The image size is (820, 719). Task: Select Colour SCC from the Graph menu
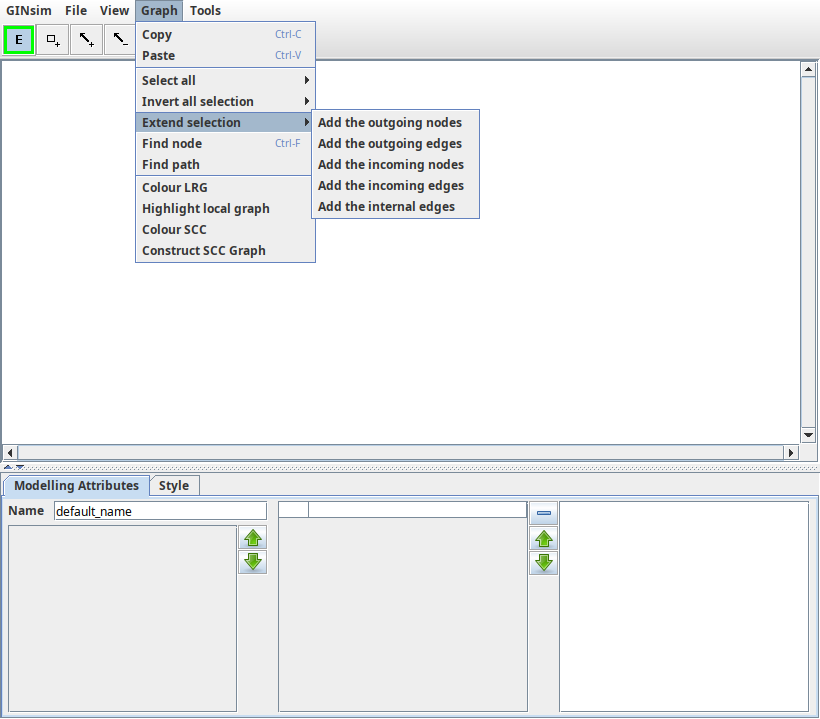(174, 229)
